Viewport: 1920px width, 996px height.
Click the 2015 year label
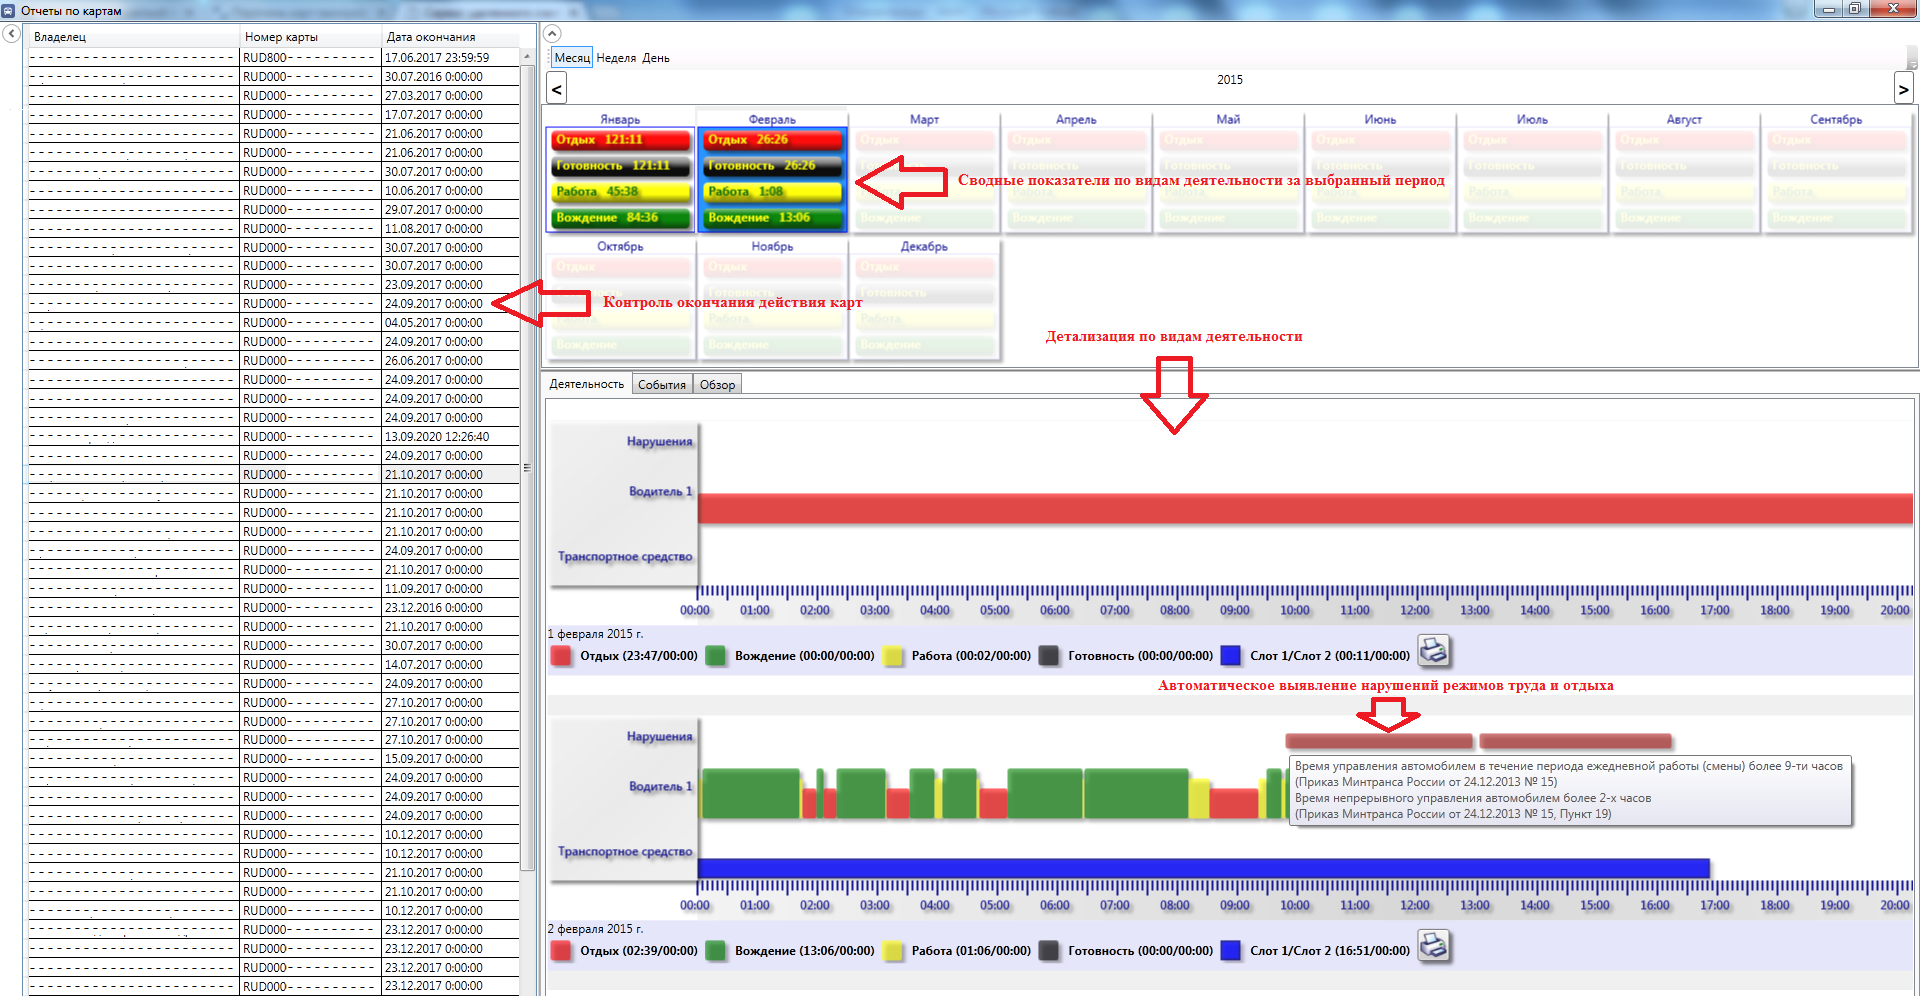1230,80
